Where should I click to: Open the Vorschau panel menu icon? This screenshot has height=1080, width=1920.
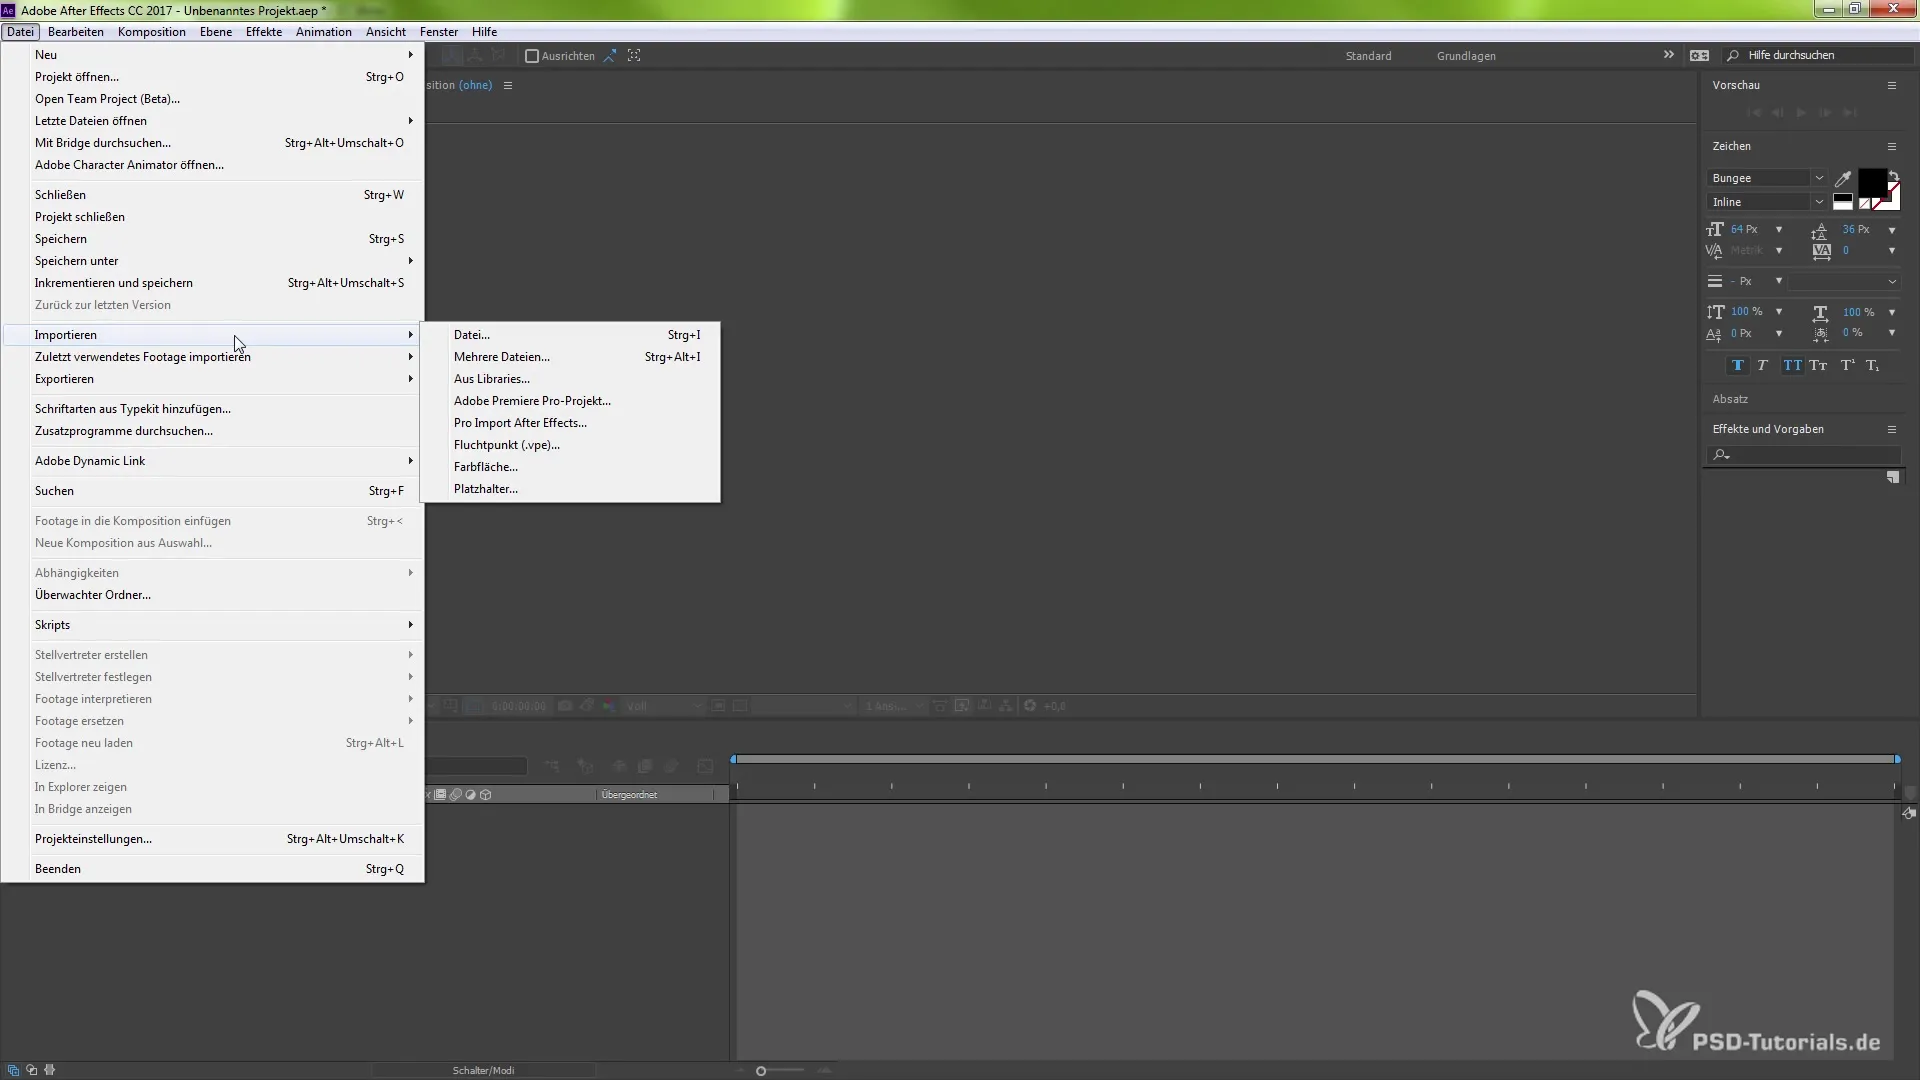pos(1892,86)
